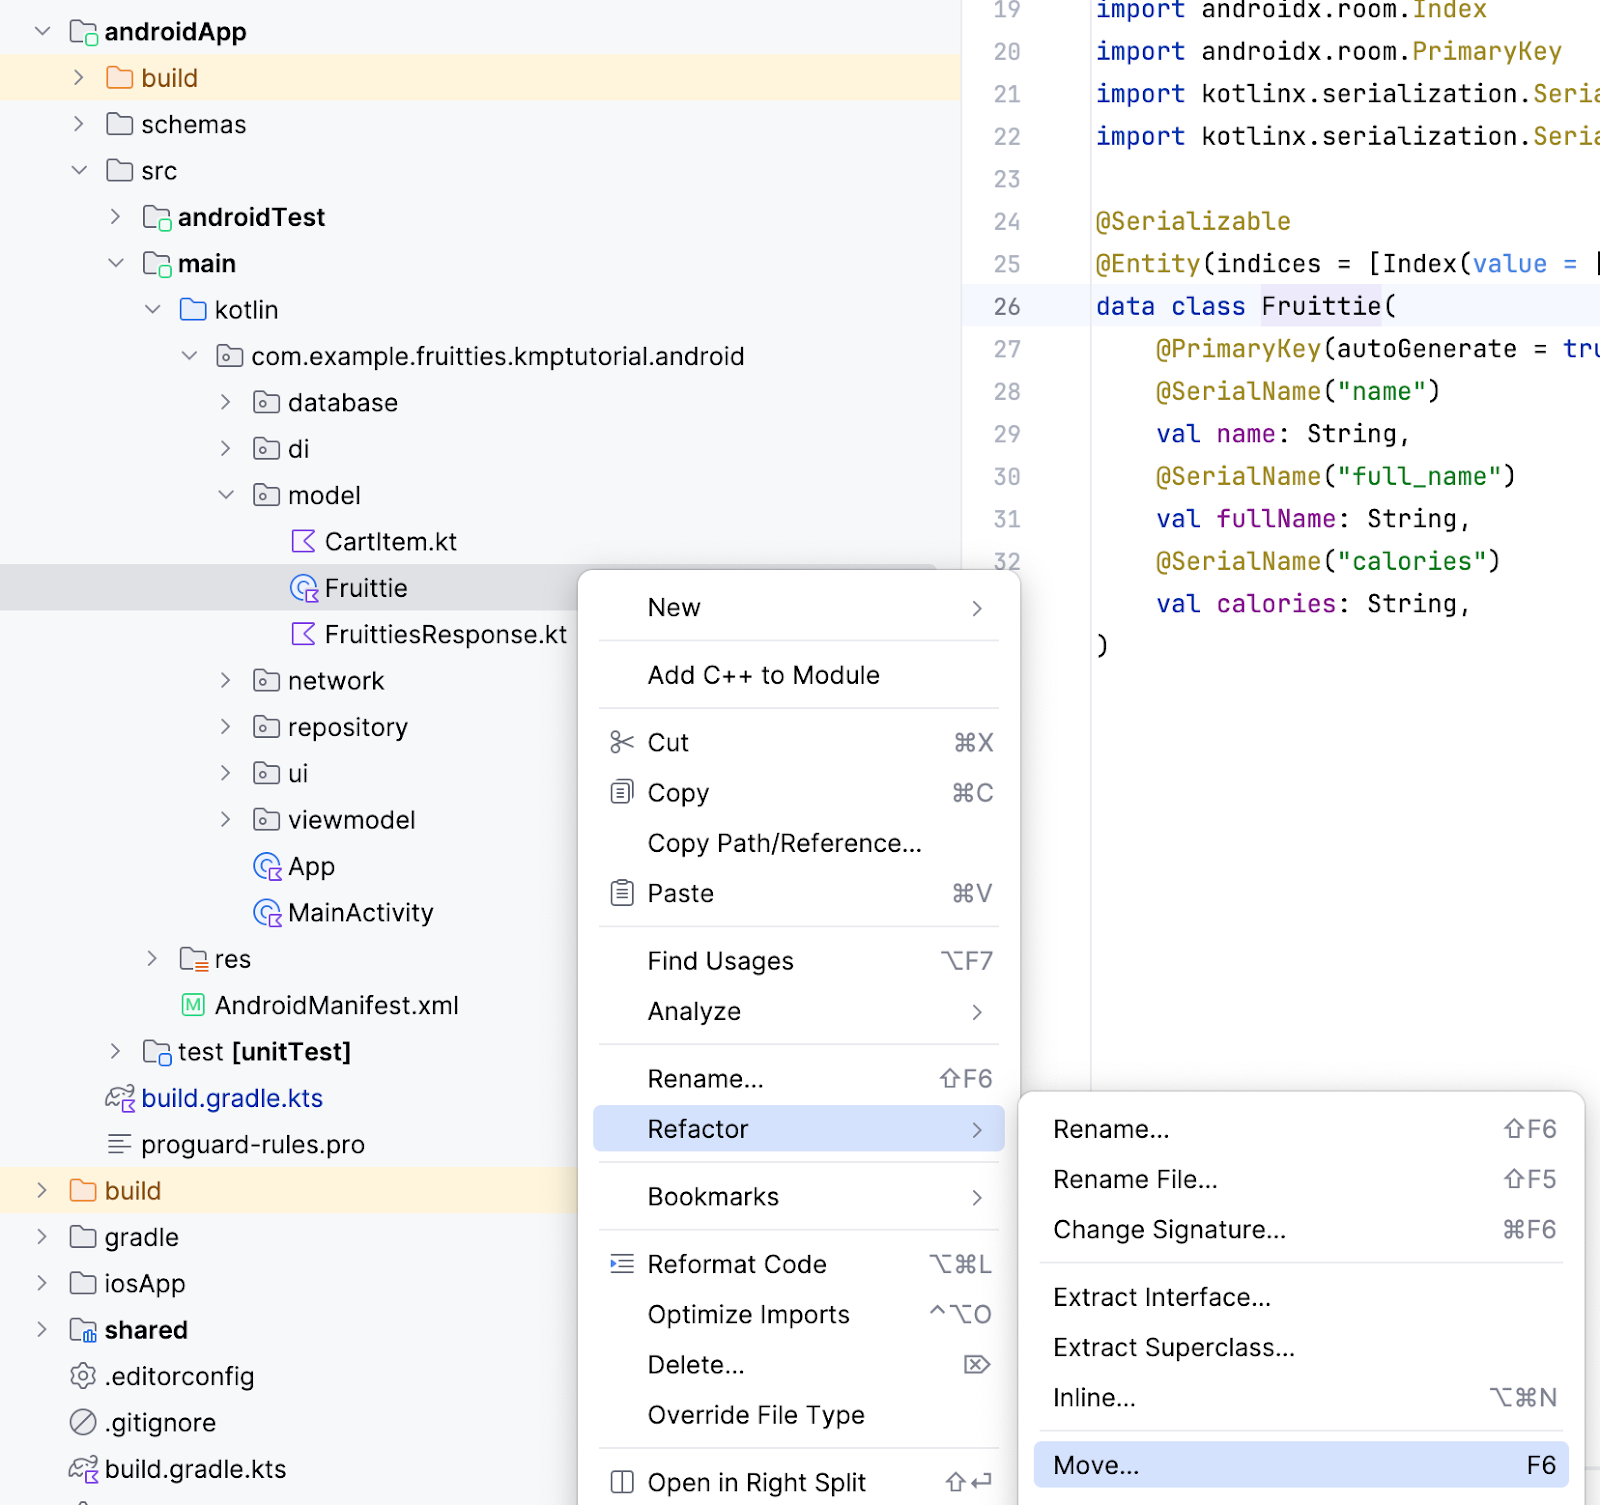Viewport: 1600px width, 1505px height.
Task: Click line 26 in the editor gutter
Action: pos(1006,306)
